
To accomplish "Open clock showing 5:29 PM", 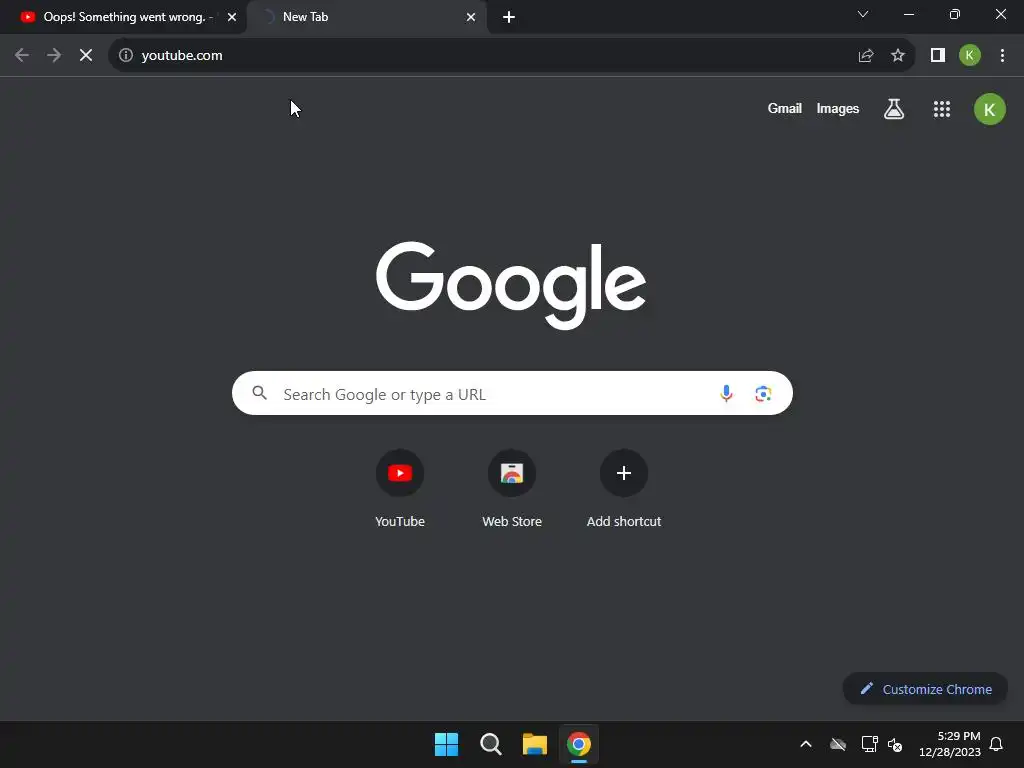I will 950,744.
